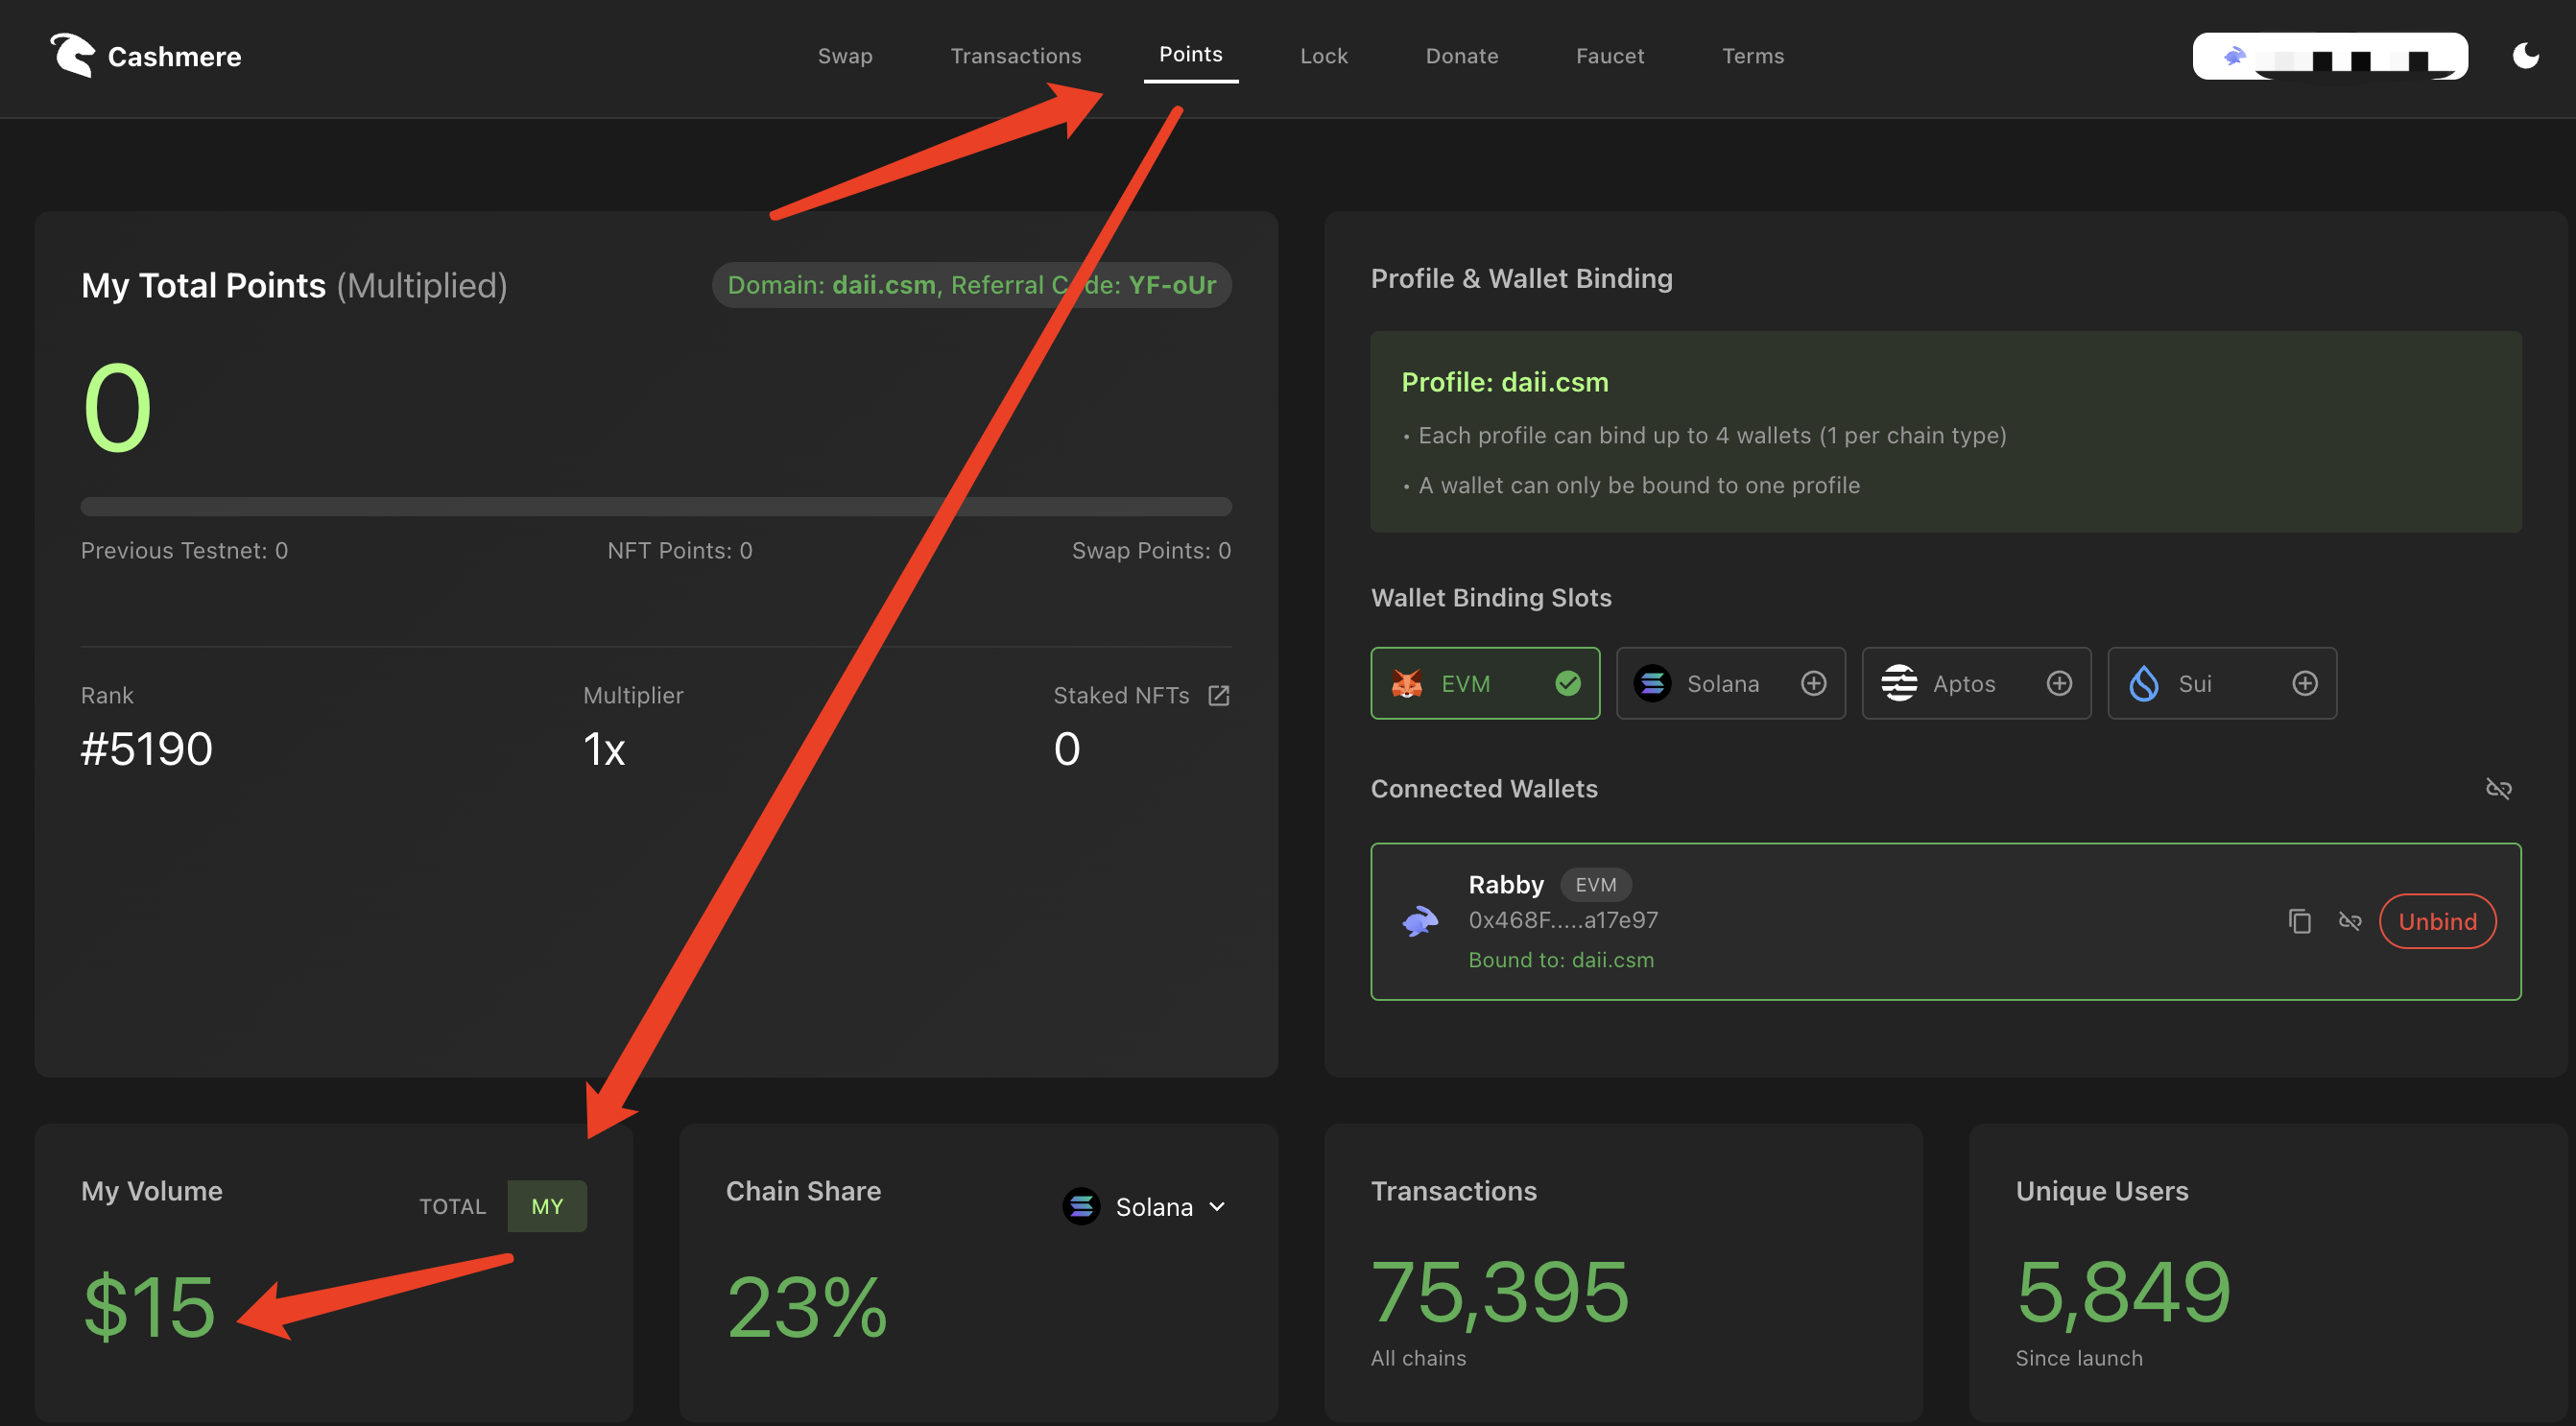
Task: Click the 'Wallet Binding Slots' heading
Action: pyautogui.click(x=1491, y=597)
